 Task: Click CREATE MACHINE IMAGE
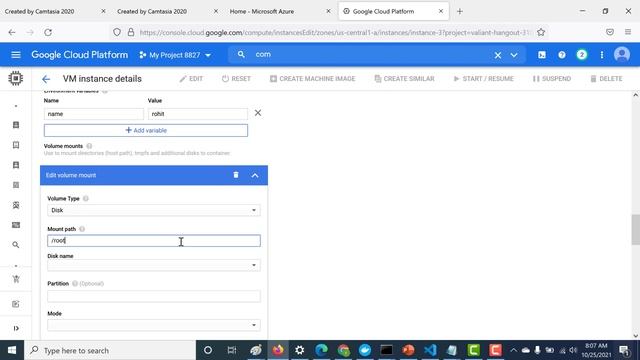[x=313, y=79]
